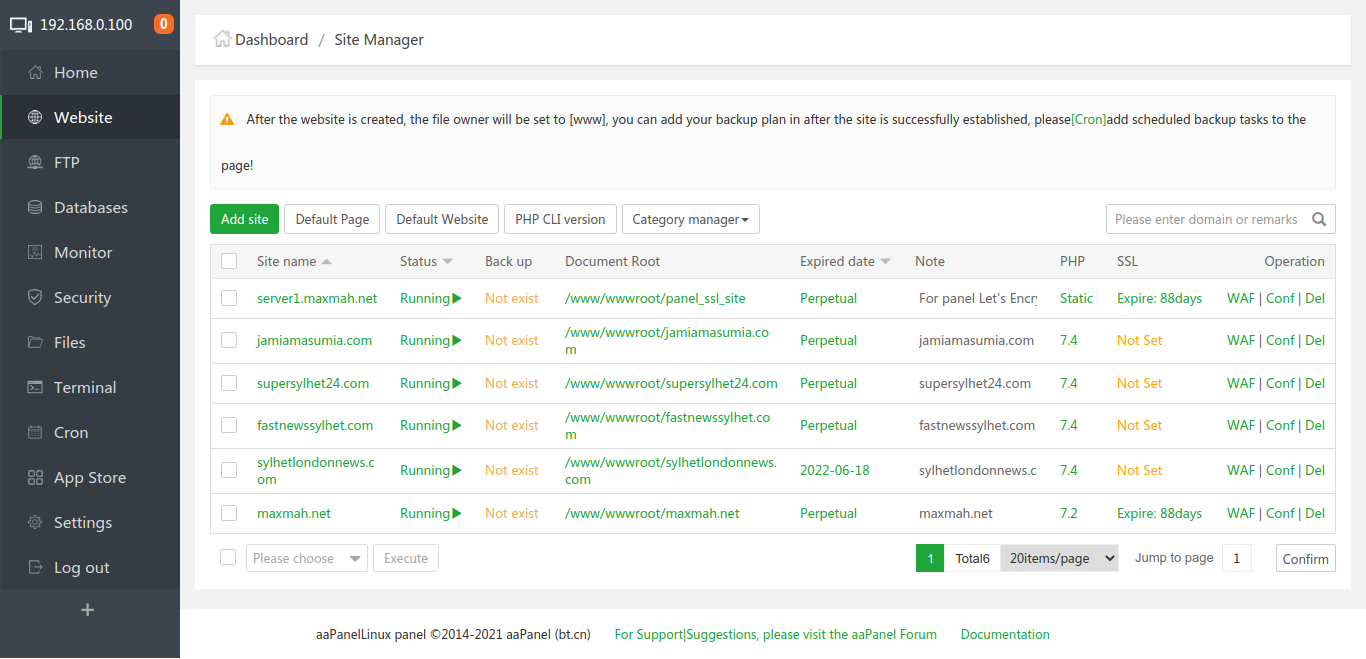Click the search magnifier icon
The image size is (1366, 659).
click(1320, 220)
